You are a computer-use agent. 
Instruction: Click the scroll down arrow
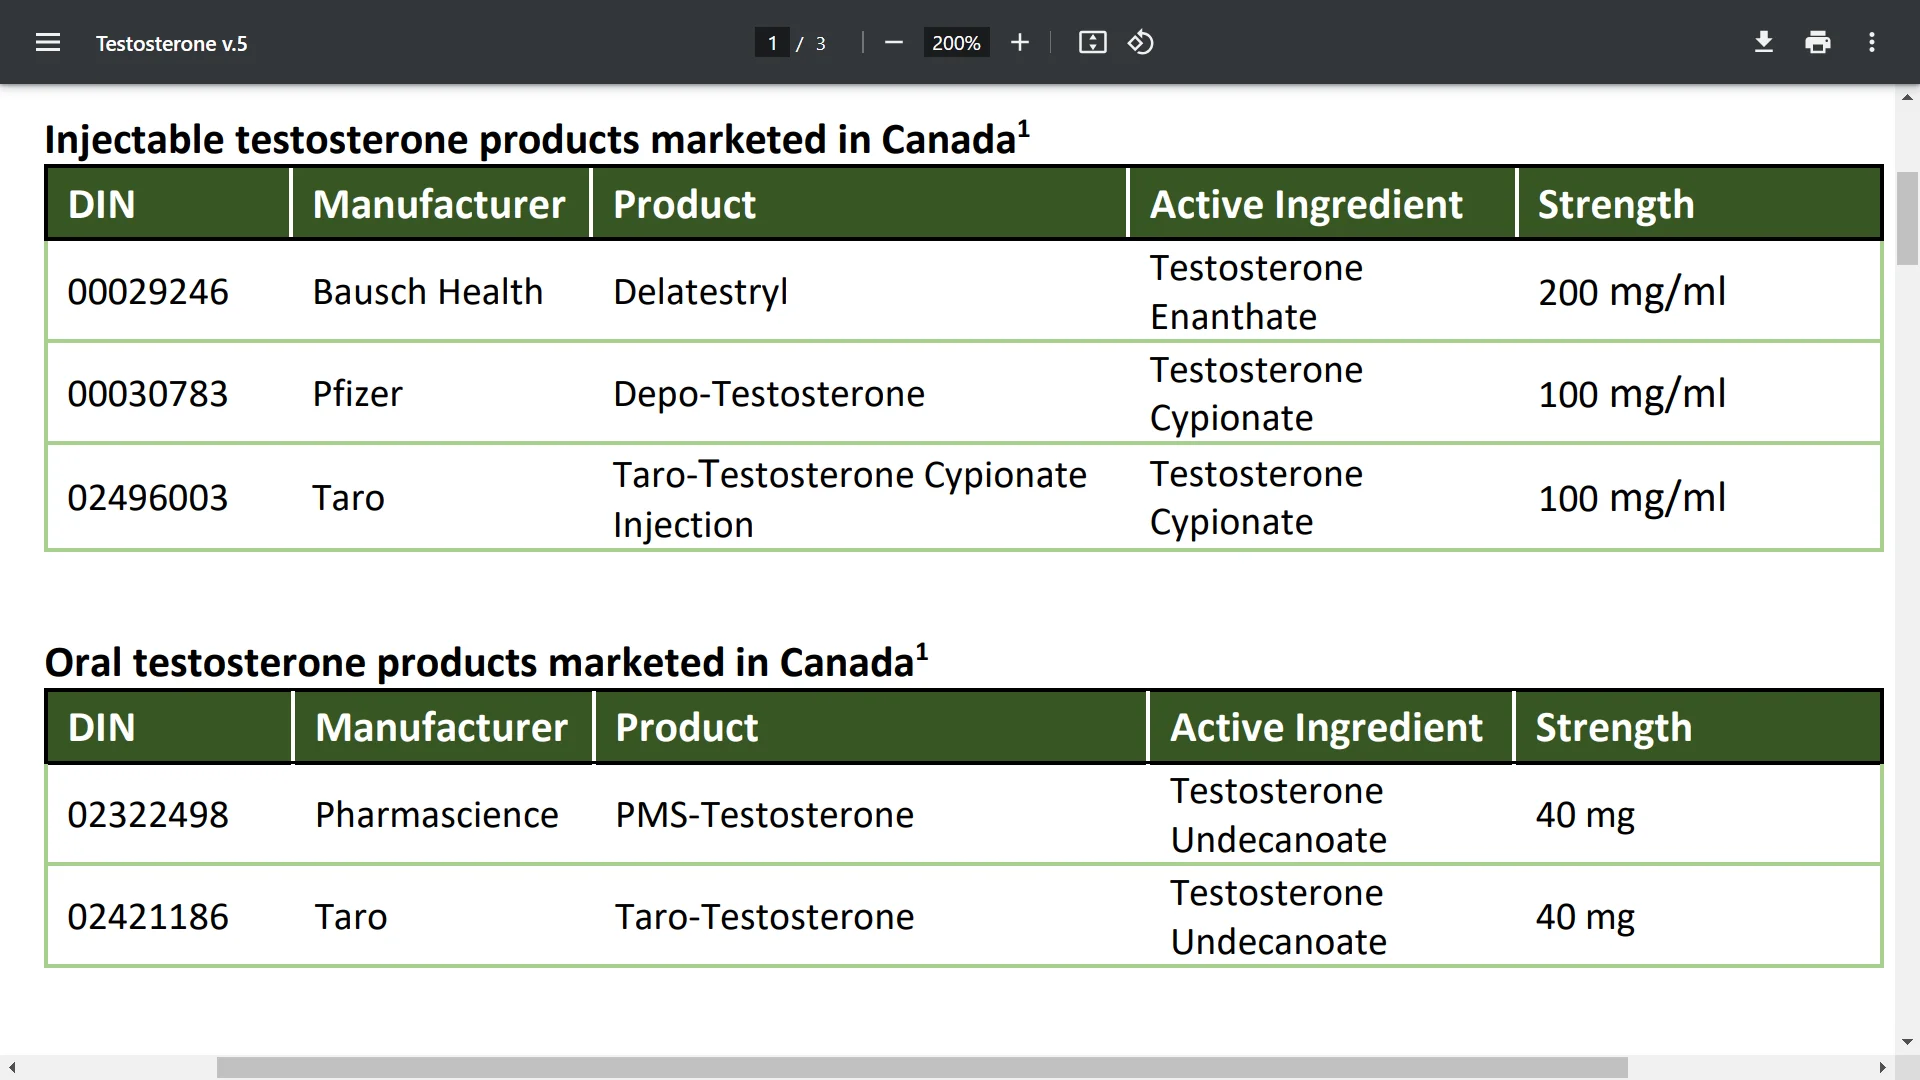1907,1041
